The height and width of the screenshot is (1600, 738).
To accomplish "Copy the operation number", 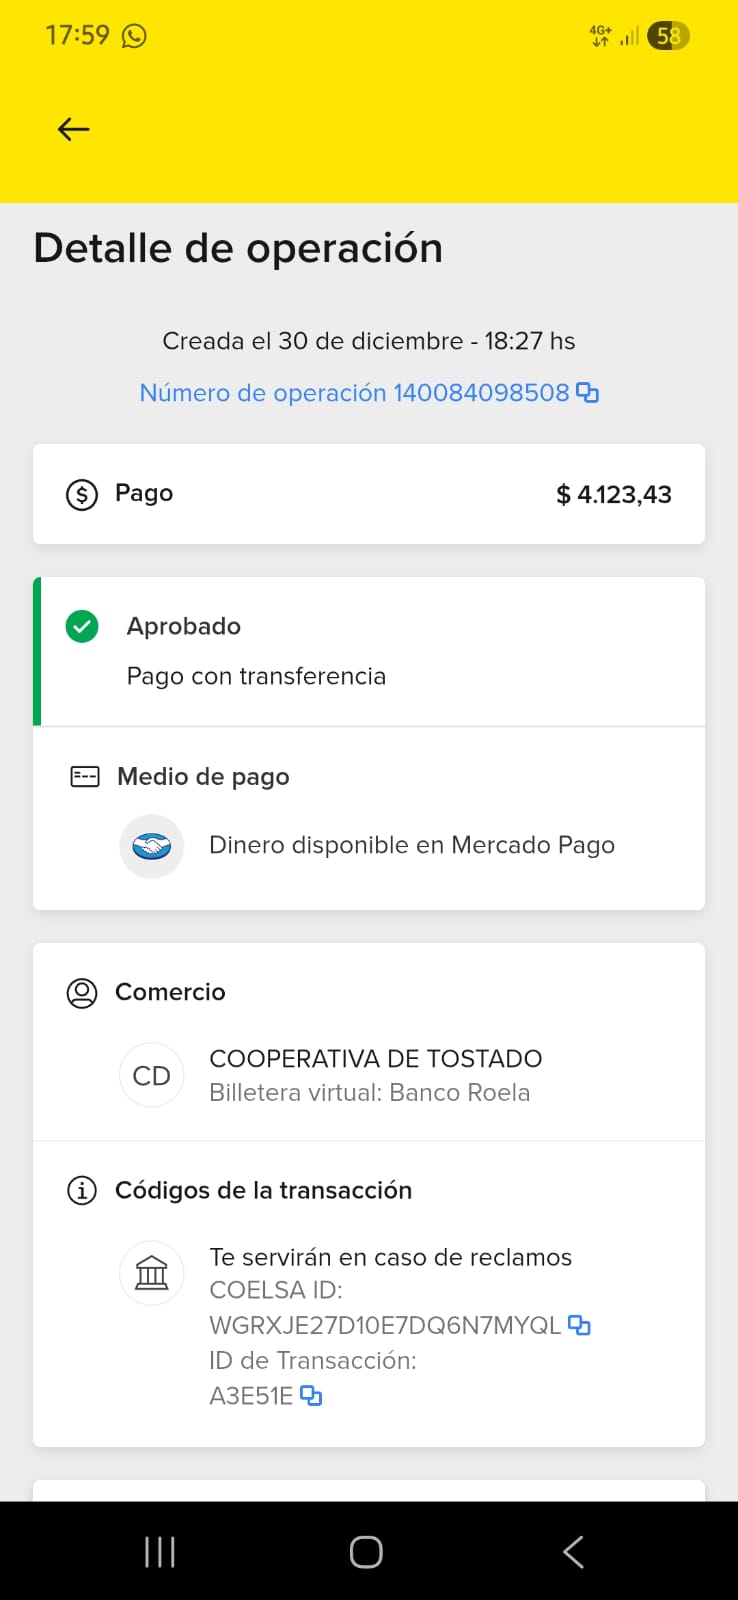I will pyautogui.click(x=588, y=393).
